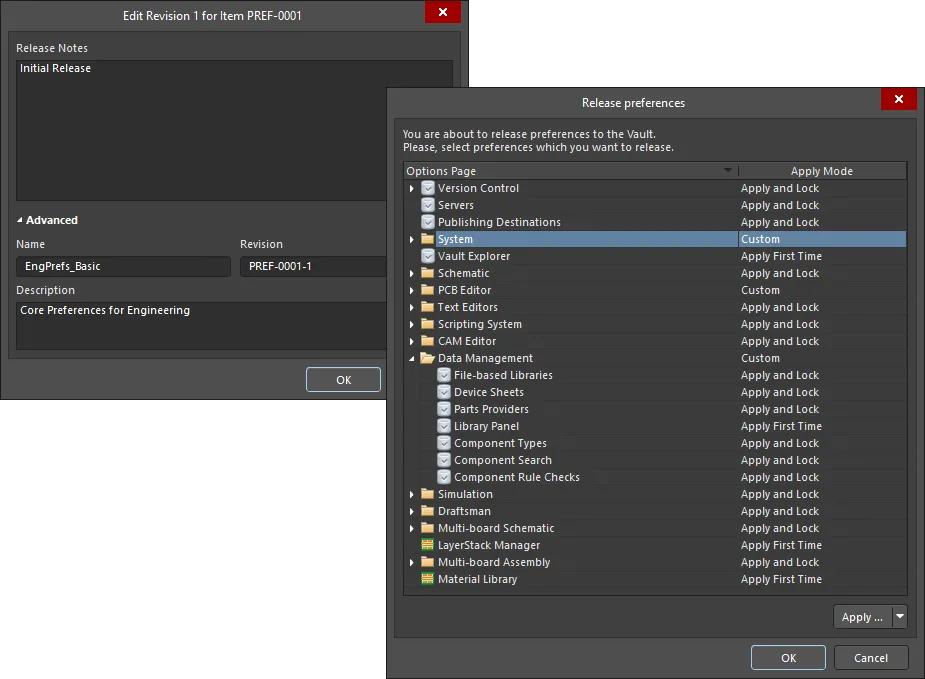Click the Servers page icon

(428, 205)
